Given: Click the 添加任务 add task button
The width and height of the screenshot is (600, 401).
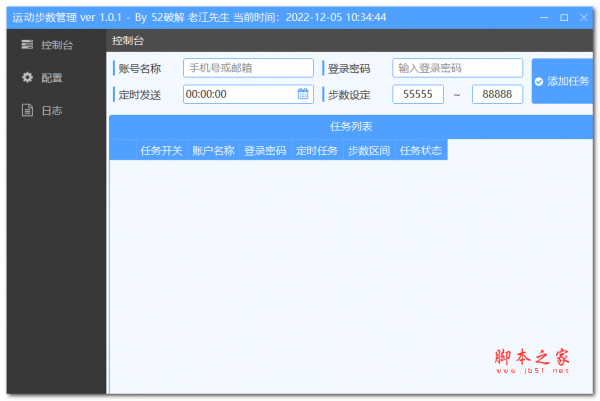Looking at the screenshot, I should (x=562, y=81).
